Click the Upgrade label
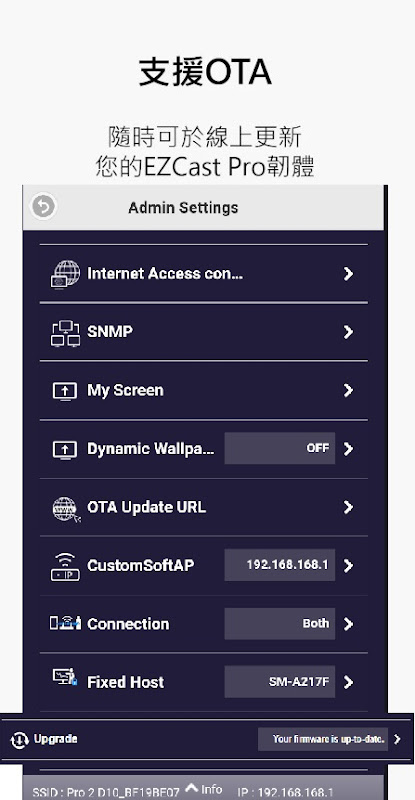The height and width of the screenshot is (800, 415). point(56,739)
